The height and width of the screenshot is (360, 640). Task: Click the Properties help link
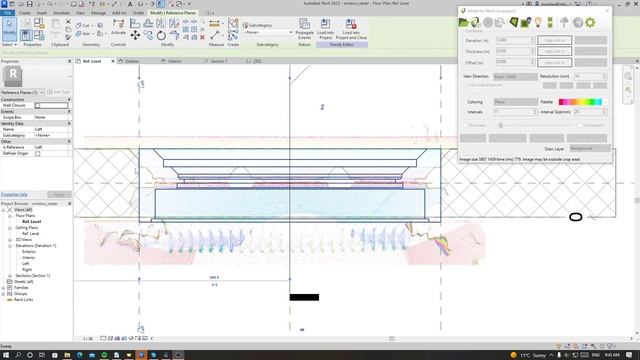click(14, 195)
